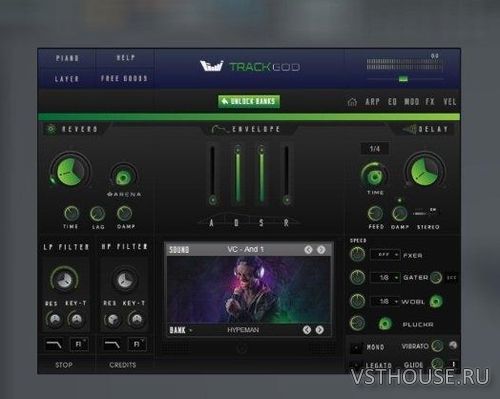Click the Reverb Damp knob
The image size is (500, 399).
tap(125, 213)
